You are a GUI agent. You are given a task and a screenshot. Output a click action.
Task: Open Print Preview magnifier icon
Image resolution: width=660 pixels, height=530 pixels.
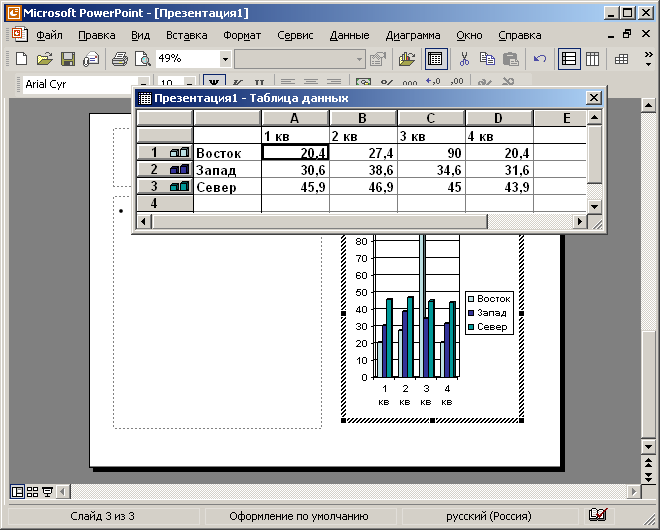pyautogui.click(x=143, y=59)
